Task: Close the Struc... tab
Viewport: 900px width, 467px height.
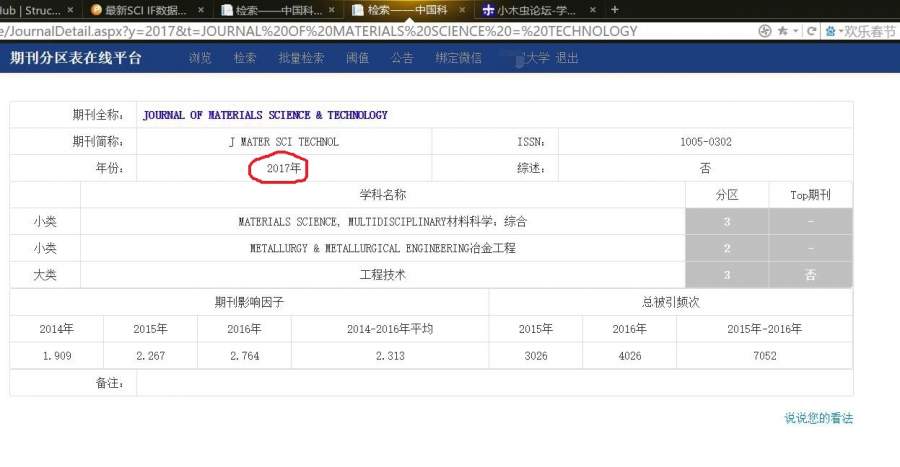Action: pyautogui.click(x=70, y=10)
